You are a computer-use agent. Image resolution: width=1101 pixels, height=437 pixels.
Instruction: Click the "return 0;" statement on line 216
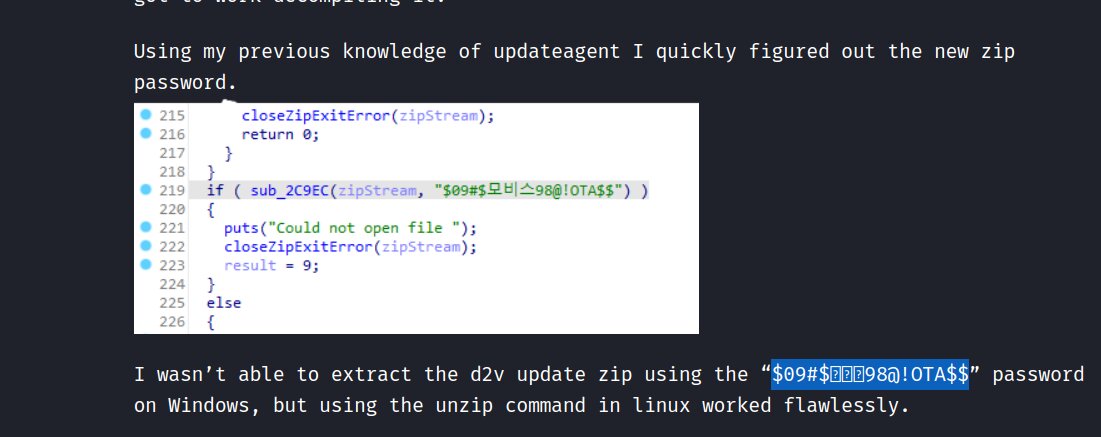[280, 134]
